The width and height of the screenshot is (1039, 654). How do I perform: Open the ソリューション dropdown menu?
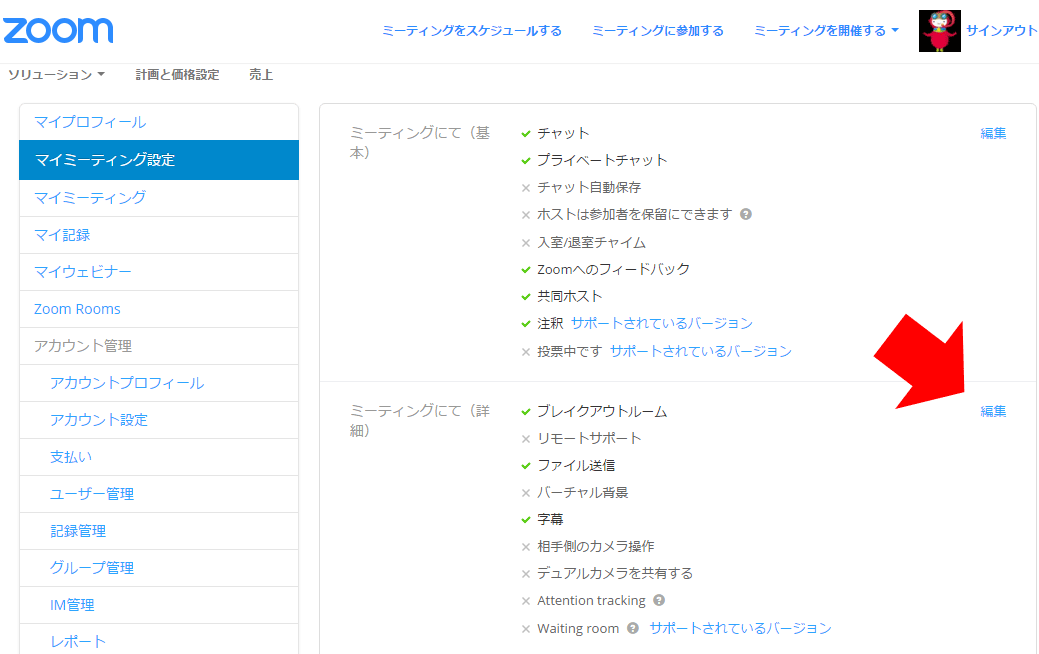56,75
